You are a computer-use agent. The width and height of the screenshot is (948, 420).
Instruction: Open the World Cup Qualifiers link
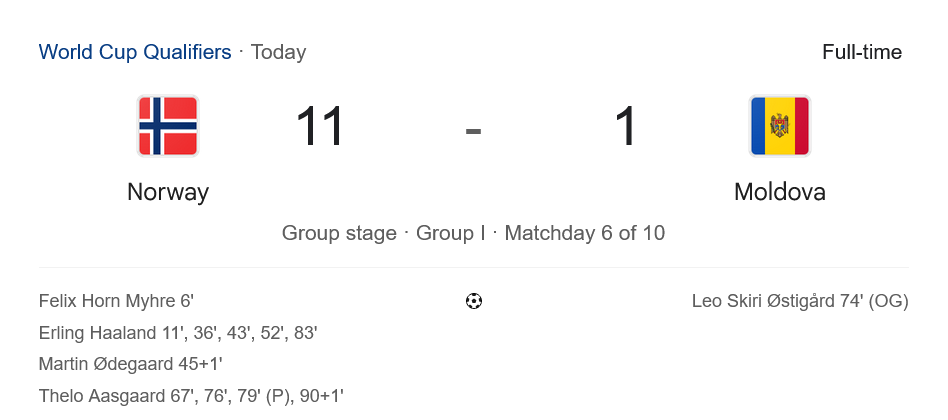click(135, 52)
